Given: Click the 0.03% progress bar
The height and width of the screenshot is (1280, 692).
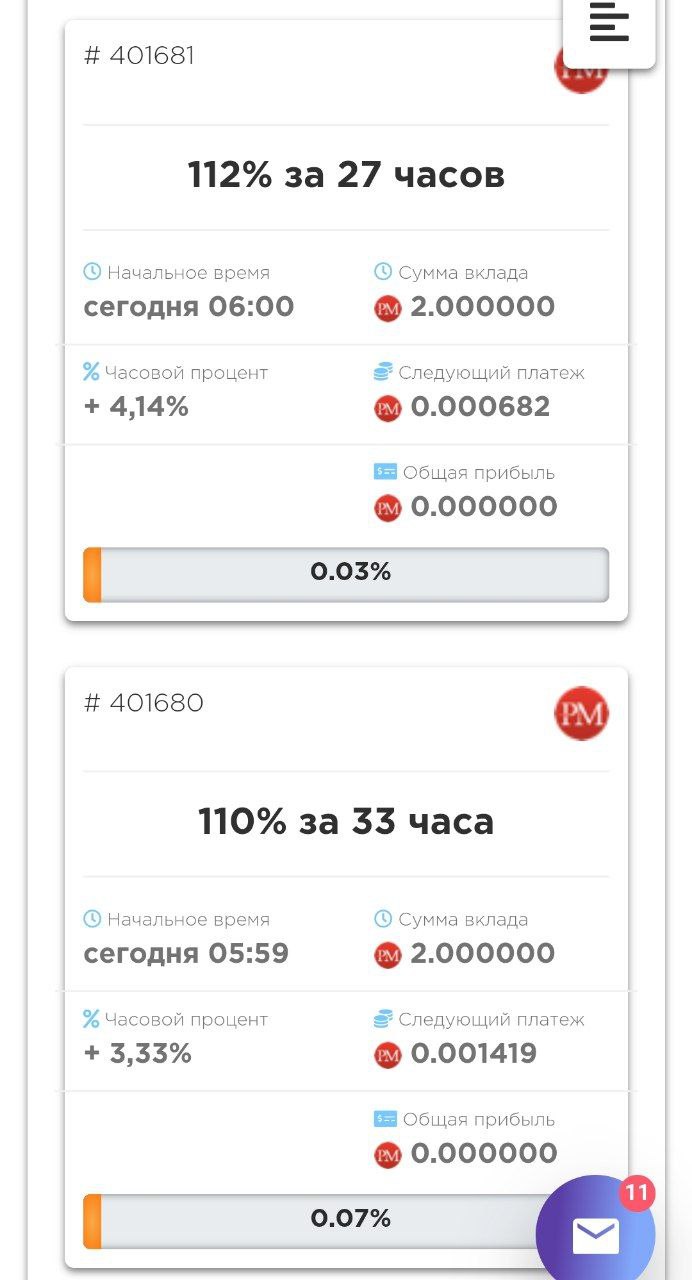Looking at the screenshot, I should point(346,574).
